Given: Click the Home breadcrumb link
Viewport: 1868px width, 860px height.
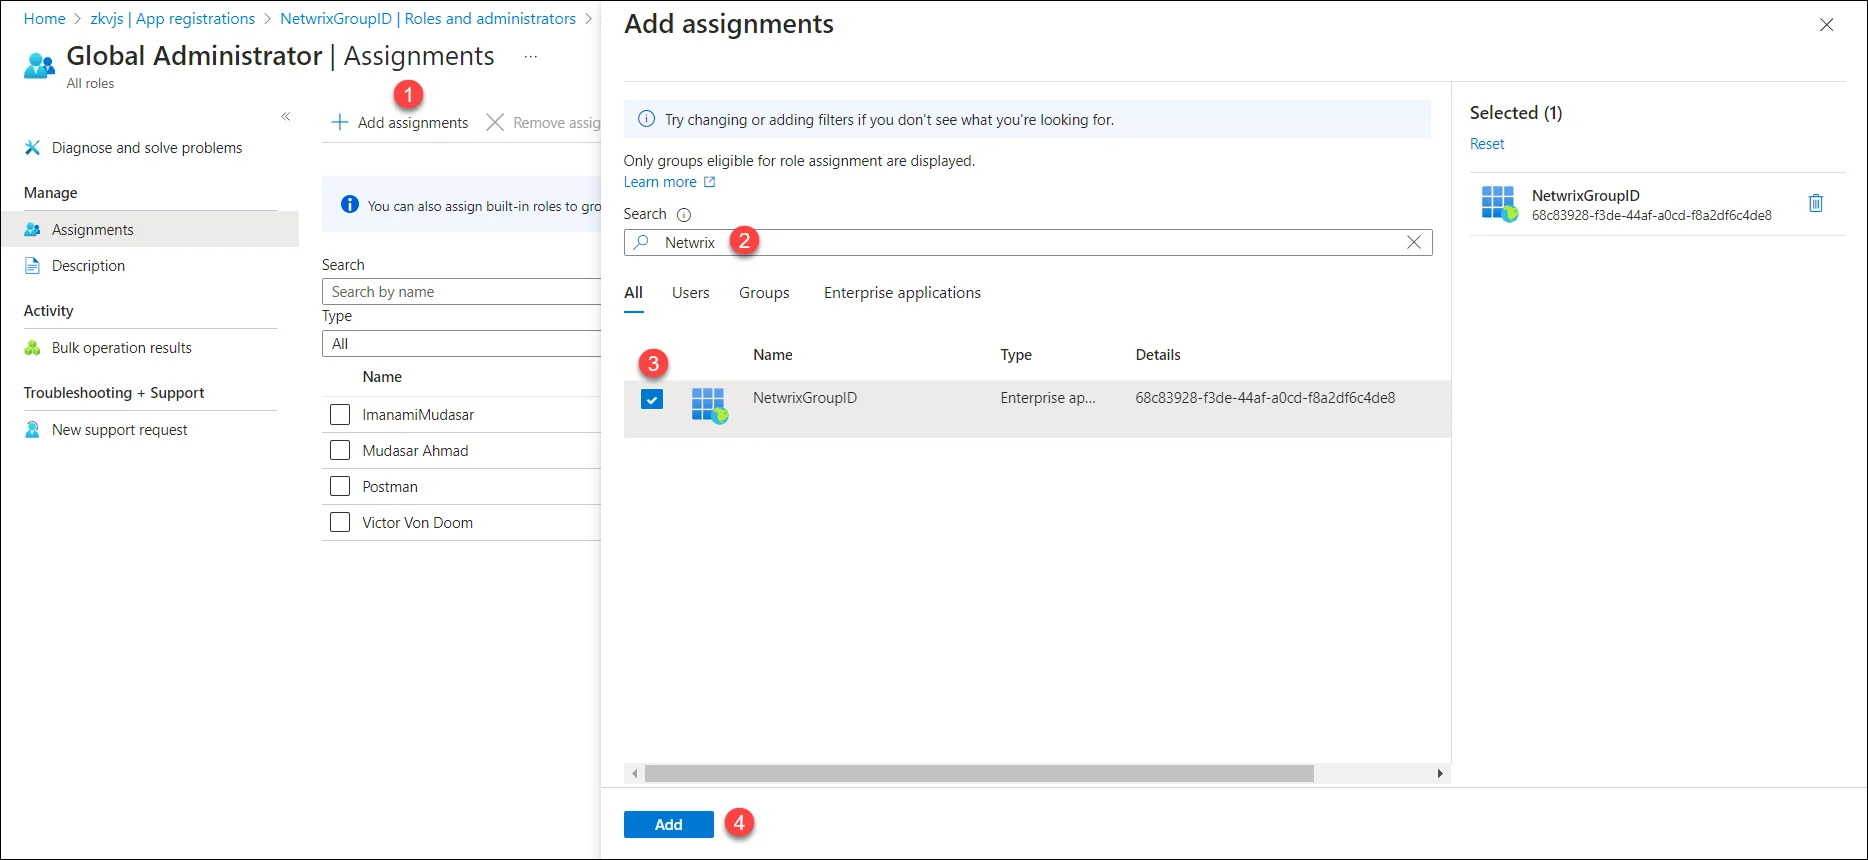Looking at the screenshot, I should pos(44,19).
